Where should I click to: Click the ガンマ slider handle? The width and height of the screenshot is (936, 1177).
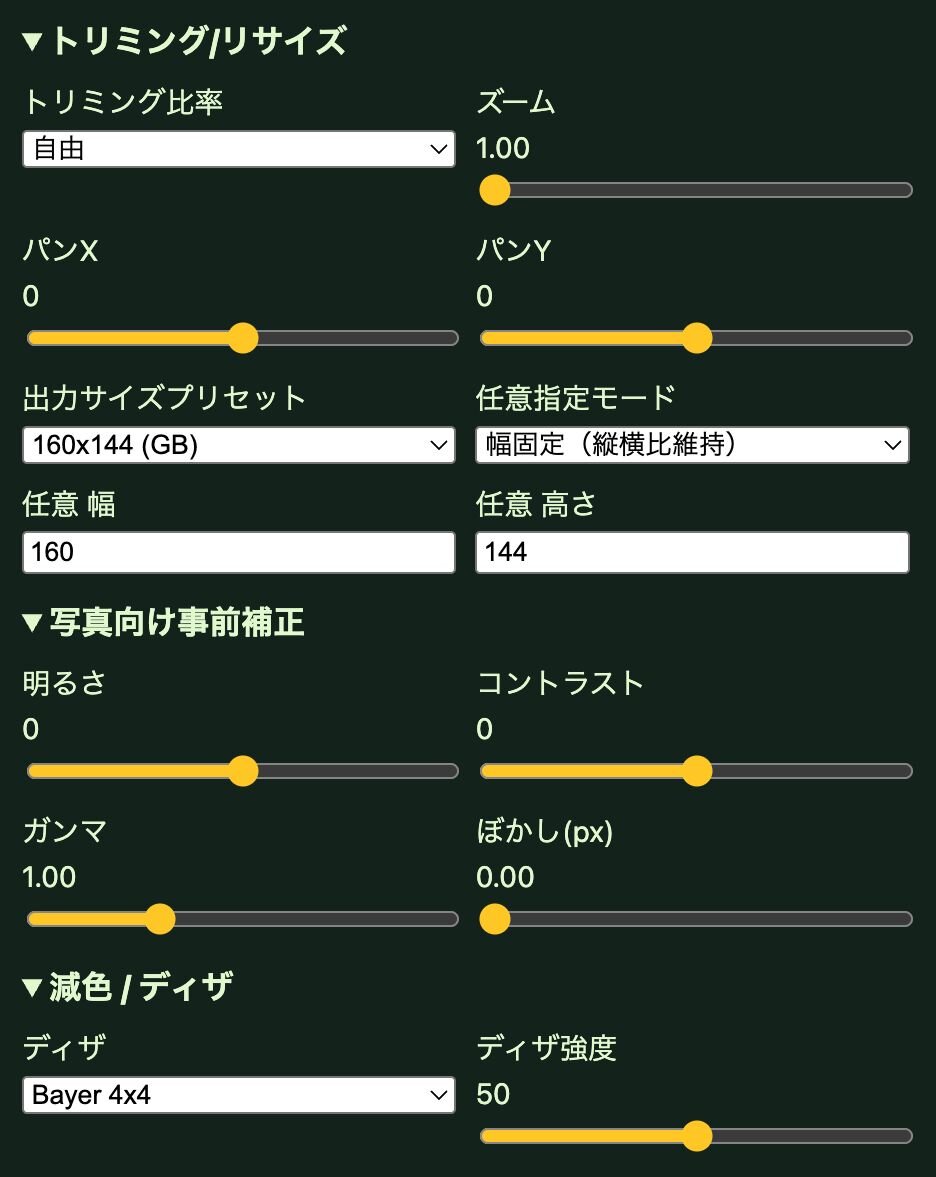160,919
